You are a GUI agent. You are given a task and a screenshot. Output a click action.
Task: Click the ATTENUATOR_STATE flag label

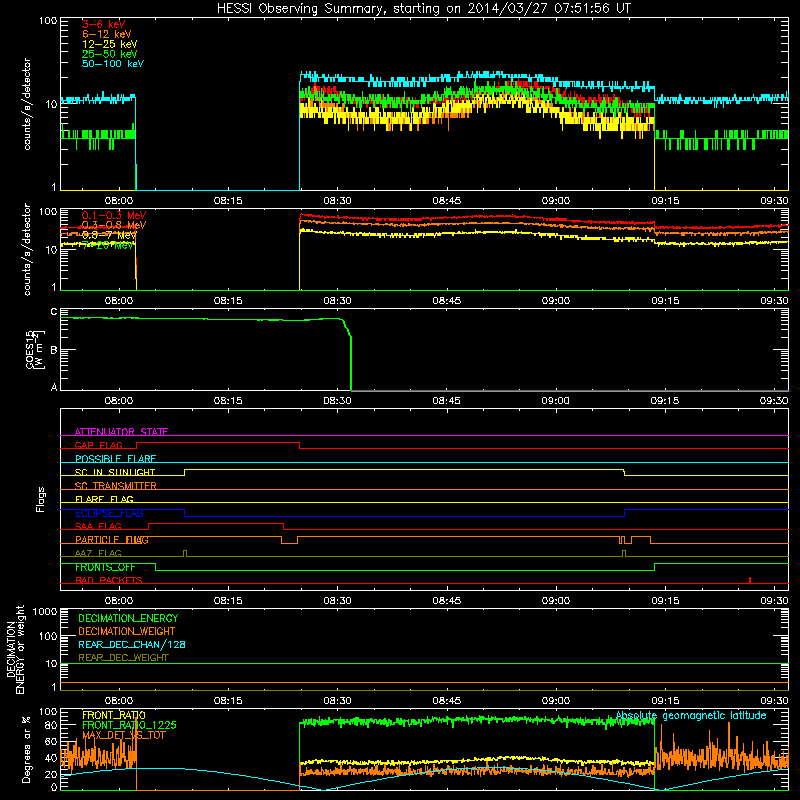tap(121, 432)
